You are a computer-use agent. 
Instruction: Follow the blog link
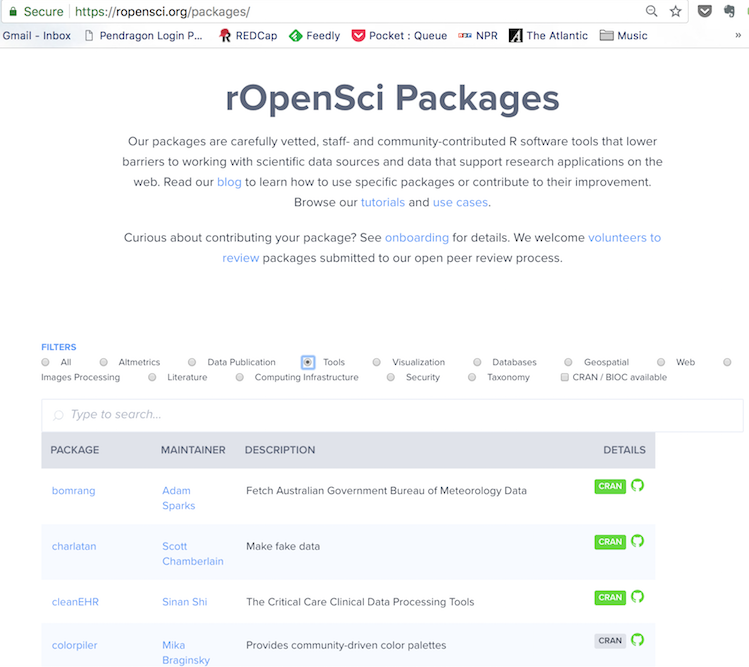(x=229, y=182)
